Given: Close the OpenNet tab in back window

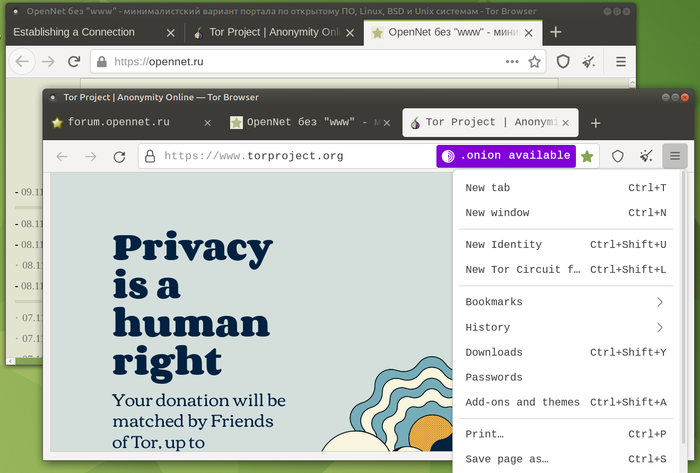Looking at the screenshot, I should [x=529, y=33].
